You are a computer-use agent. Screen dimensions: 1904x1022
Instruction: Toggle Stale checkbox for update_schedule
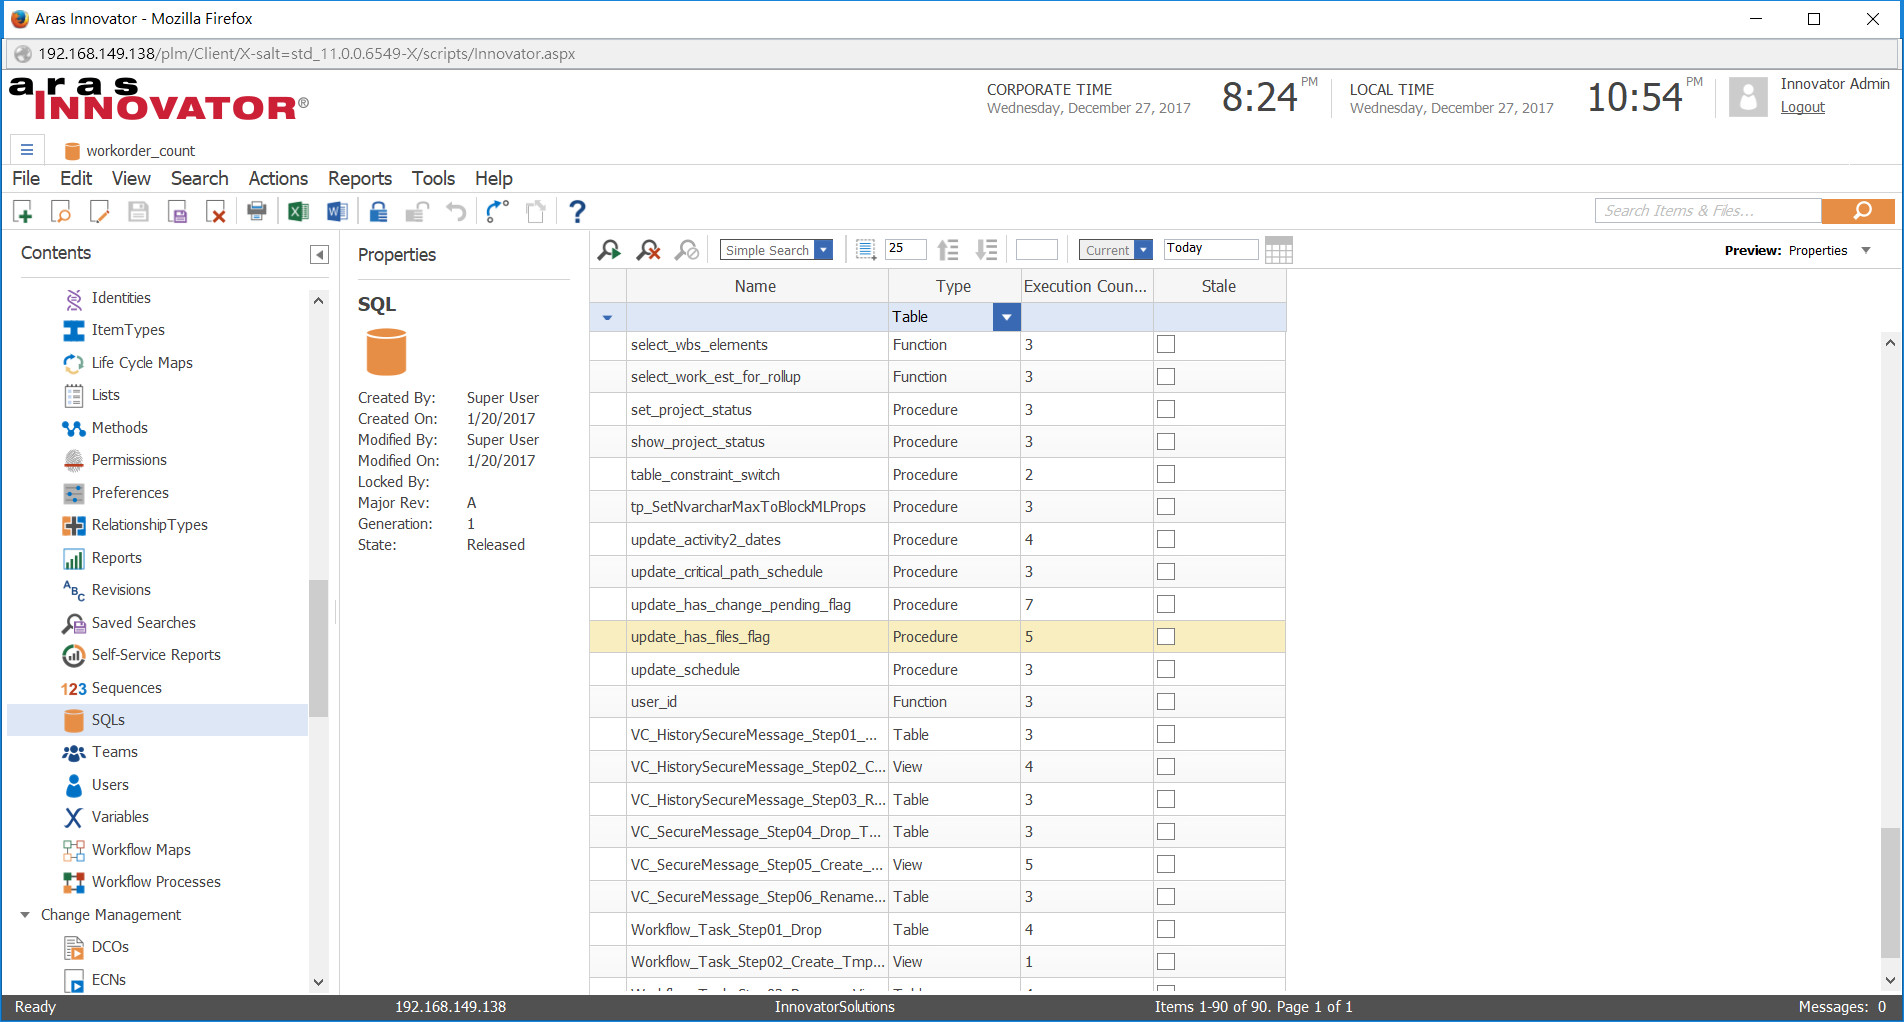1166,669
